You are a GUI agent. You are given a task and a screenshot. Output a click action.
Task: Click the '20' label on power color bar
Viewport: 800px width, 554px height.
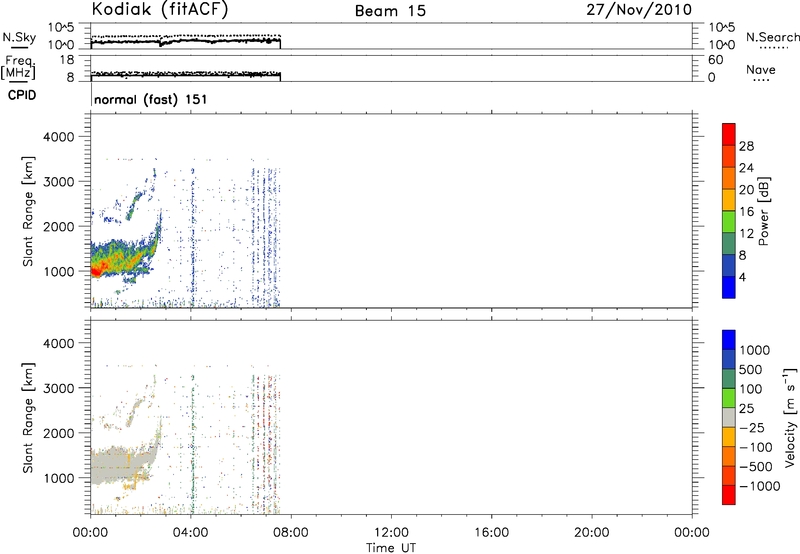tap(746, 190)
